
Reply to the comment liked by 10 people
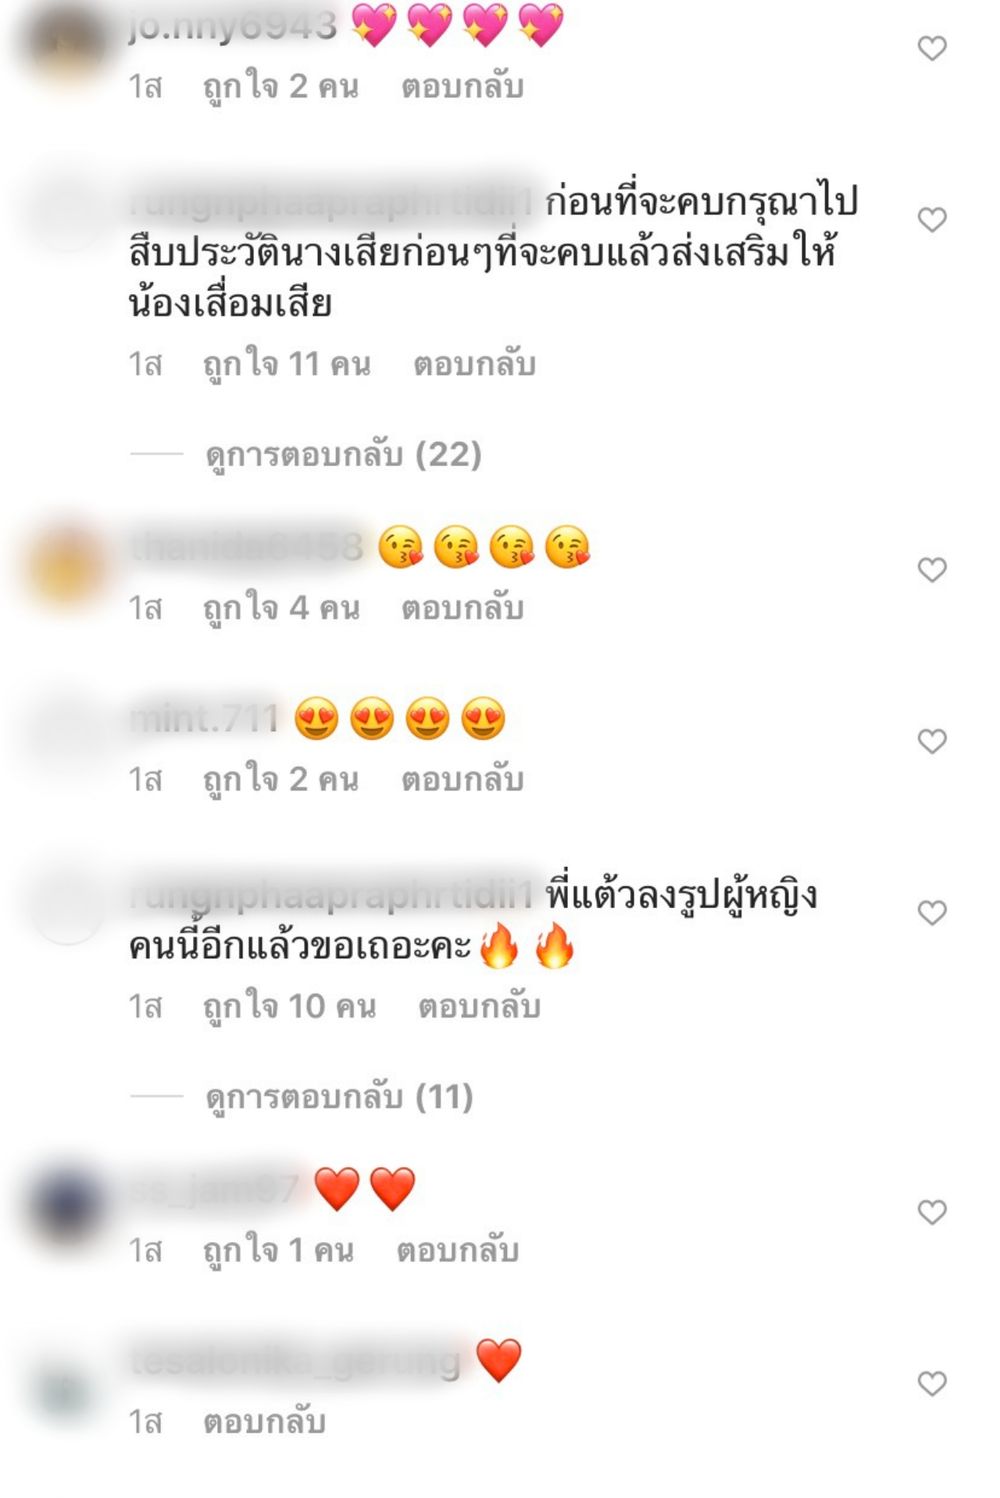point(479,1006)
